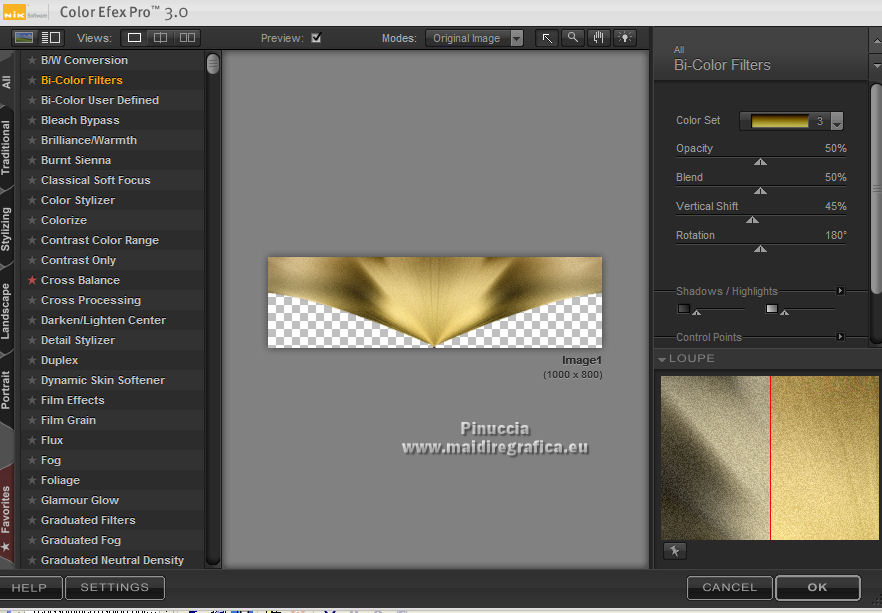882x613 pixels.
Task: Select the Brilliance/Warmth filter
Action: pos(89,140)
